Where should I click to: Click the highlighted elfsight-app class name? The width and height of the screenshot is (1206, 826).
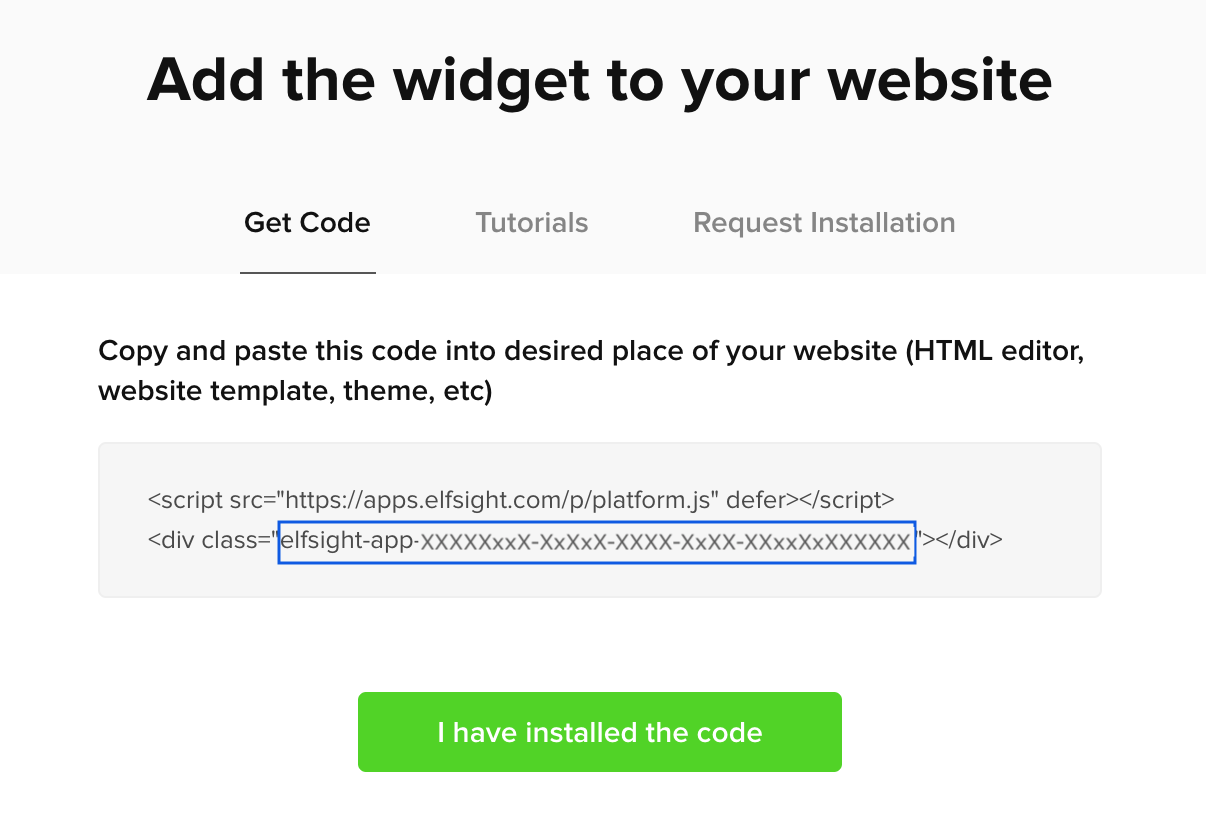pos(596,542)
